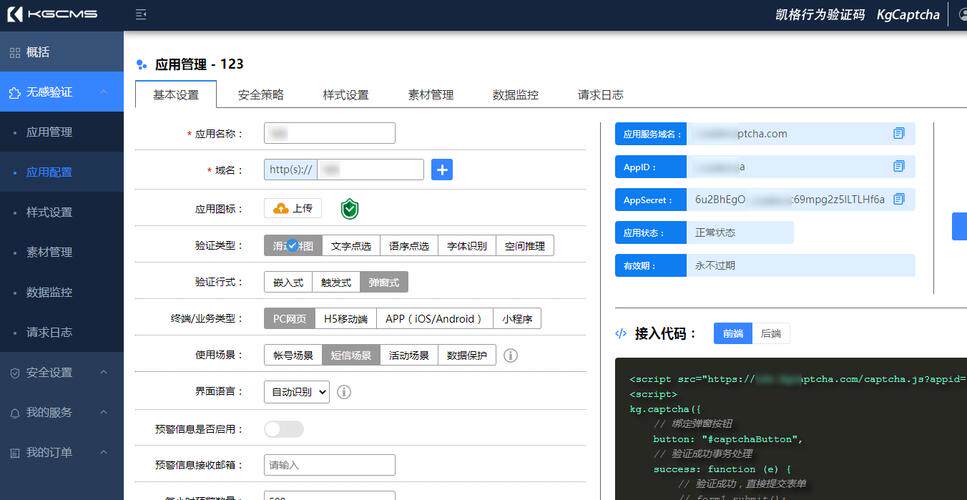Select 滑动拼图 verification type
This screenshot has height=500, width=967.
click(293, 245)
